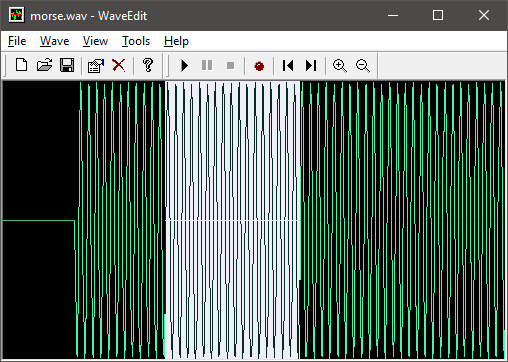Open the wave properties dialog icon
Image resolution: width=508 pixels, height=362 pixels.
[x=96, y=65]
